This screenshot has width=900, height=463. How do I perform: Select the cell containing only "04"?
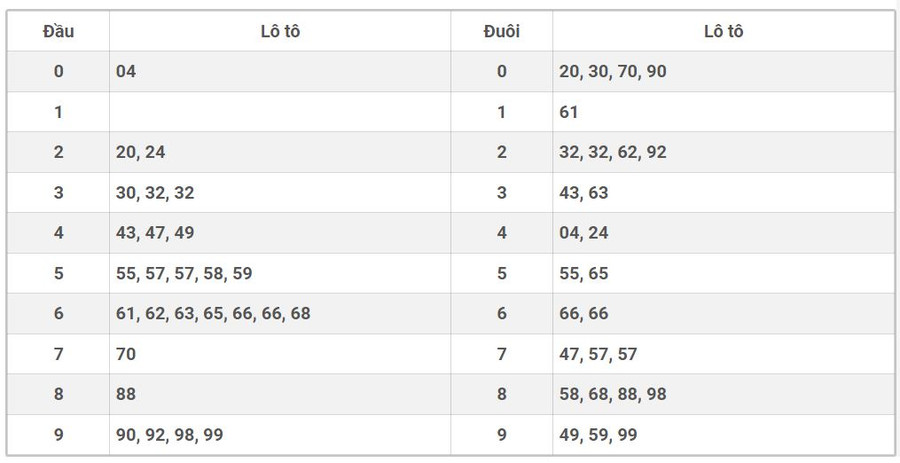point(126,71)
